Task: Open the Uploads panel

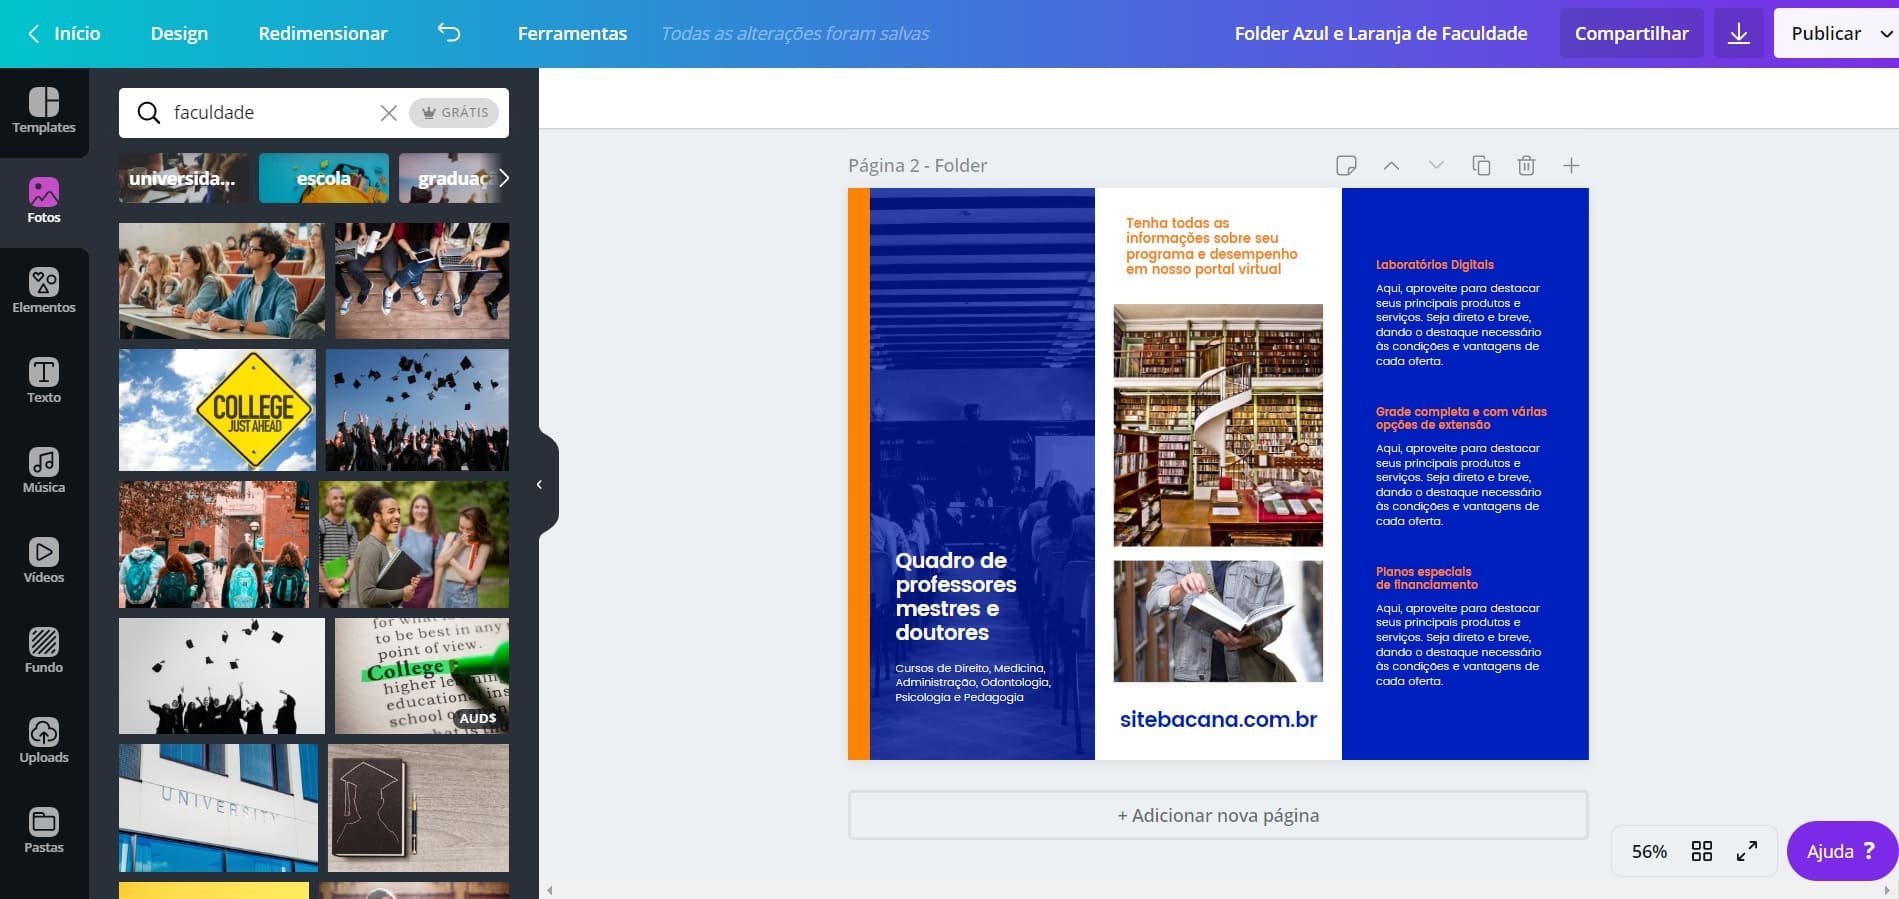Action: [x=43, y=741]
